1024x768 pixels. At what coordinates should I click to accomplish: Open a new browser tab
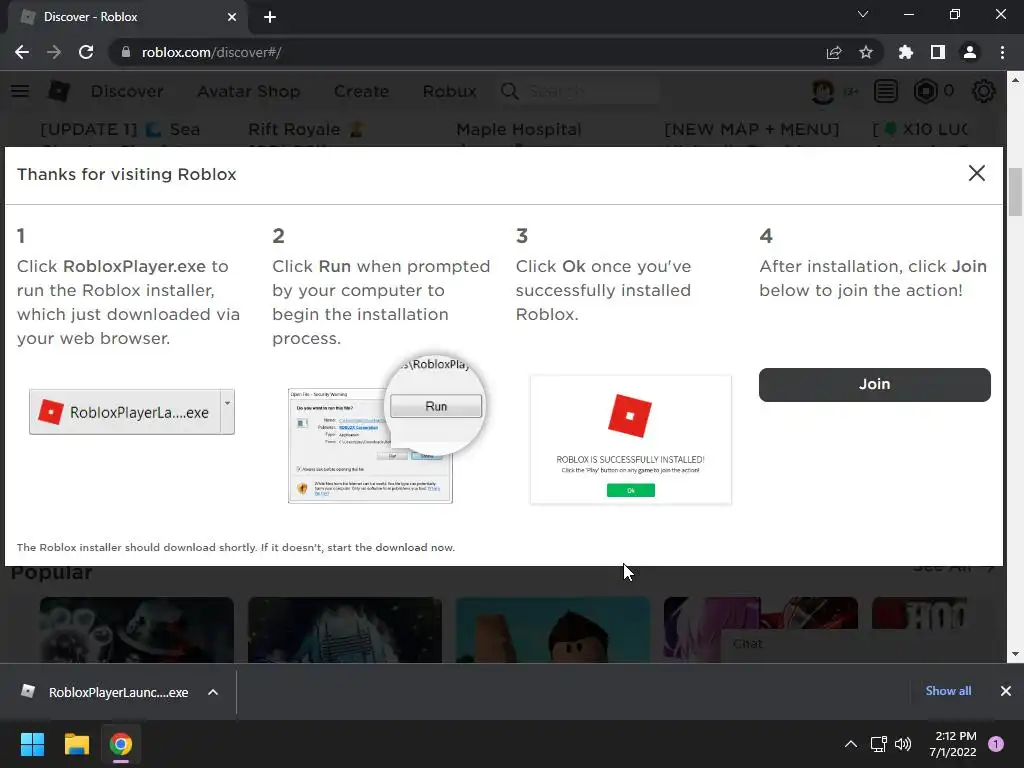click(x=270, y=17)
